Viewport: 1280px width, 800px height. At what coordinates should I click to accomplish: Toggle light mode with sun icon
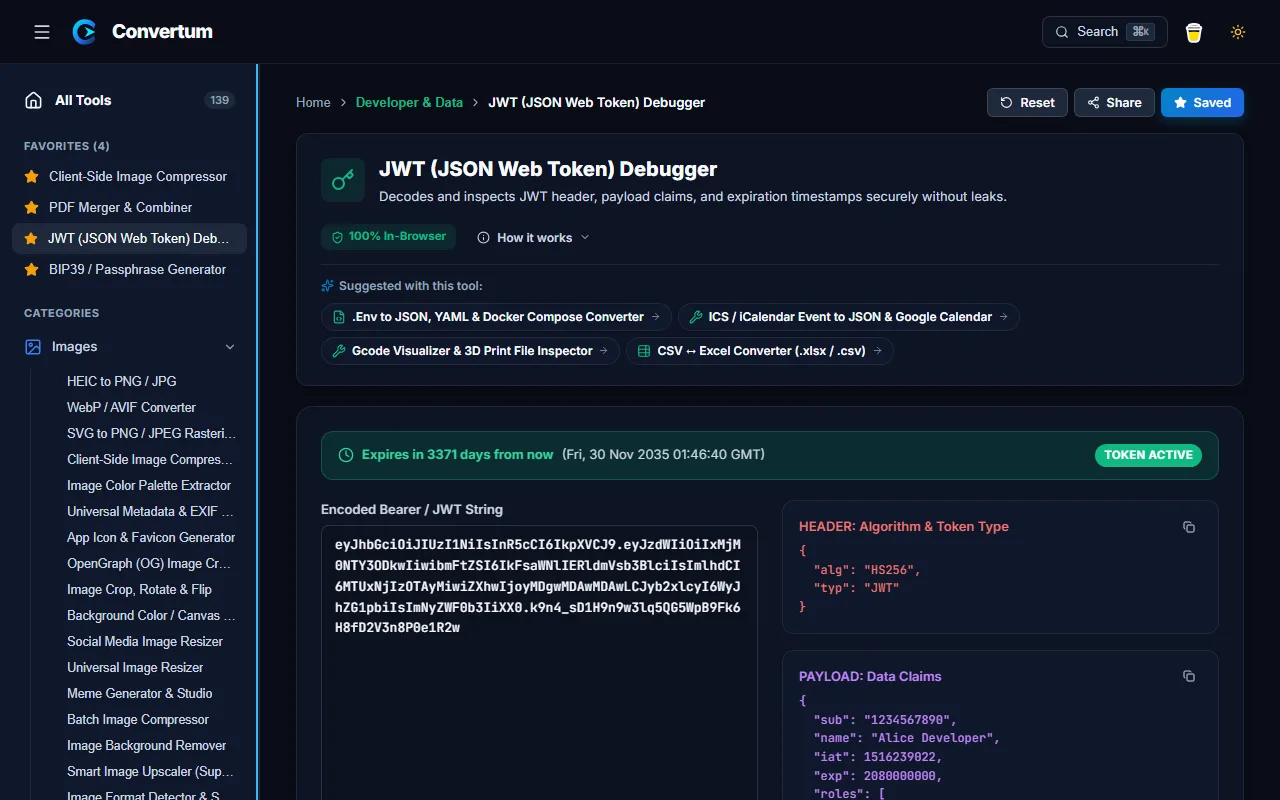pyautogui.click(x=1238, y=32)
